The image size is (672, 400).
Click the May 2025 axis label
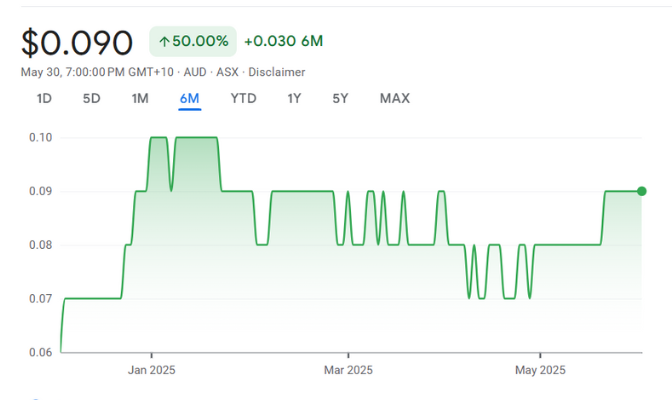click(x=540, y=370)
